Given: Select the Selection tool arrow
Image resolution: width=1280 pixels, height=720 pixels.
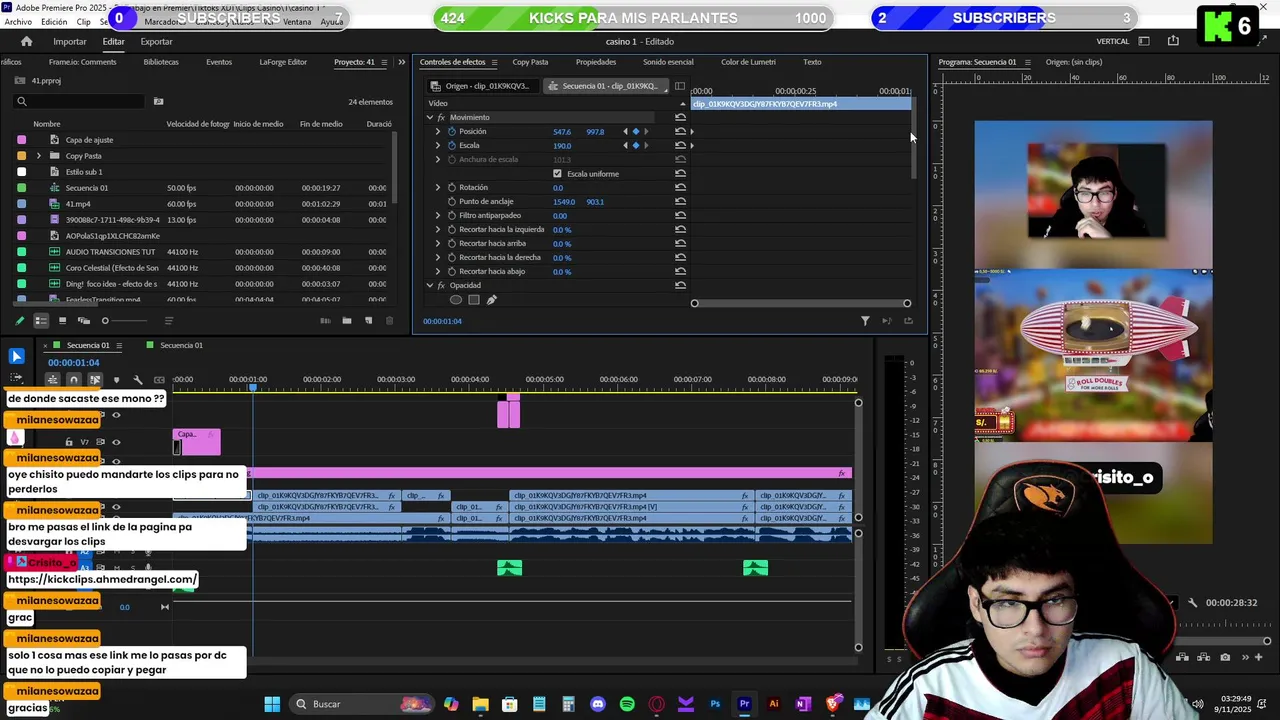Looking at the screenshot, I should 16,356.
